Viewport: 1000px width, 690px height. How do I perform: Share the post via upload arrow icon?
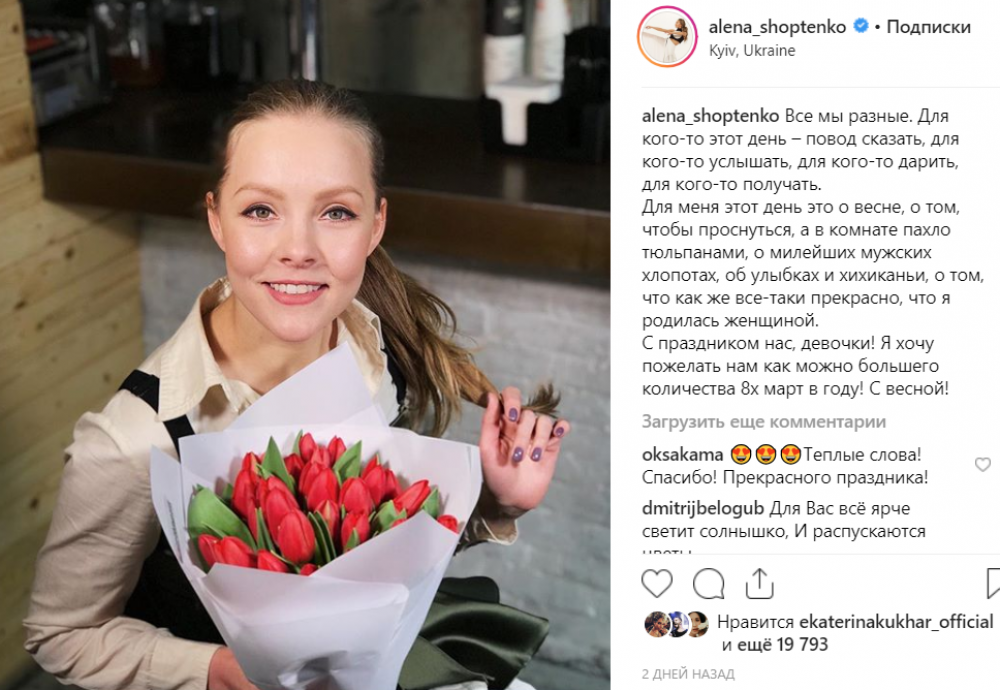pos(759,583)
